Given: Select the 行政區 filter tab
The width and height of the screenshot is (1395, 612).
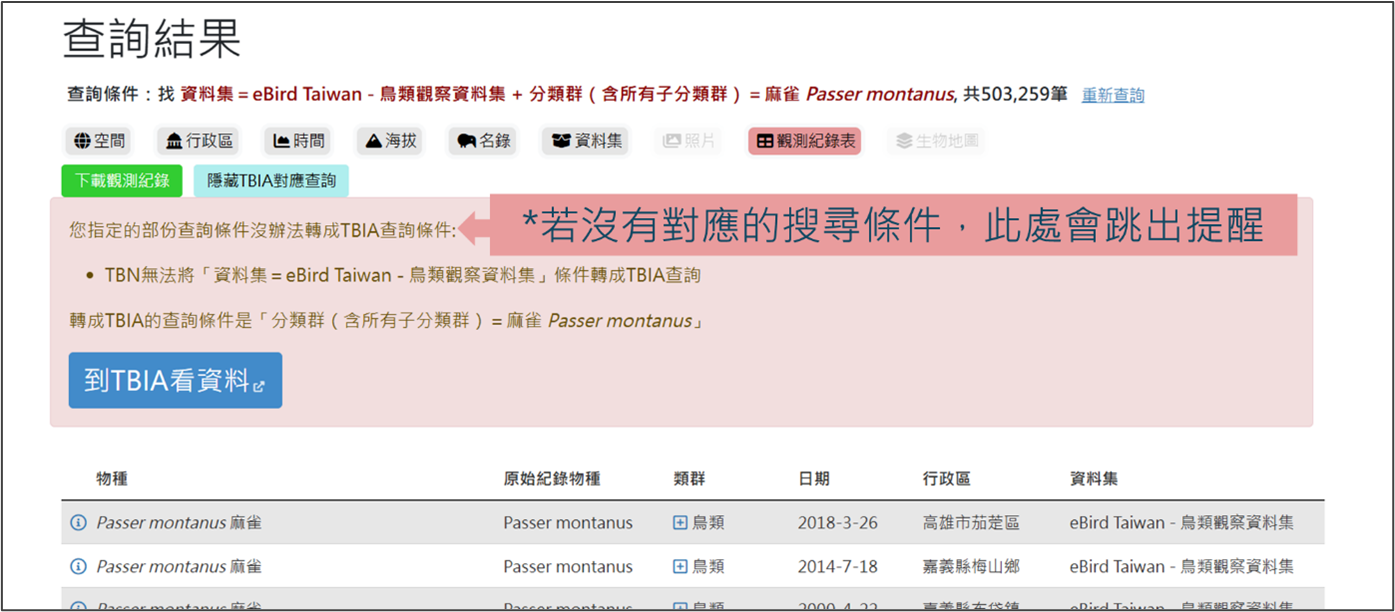Looking at the screenshot, I should 199,141.
